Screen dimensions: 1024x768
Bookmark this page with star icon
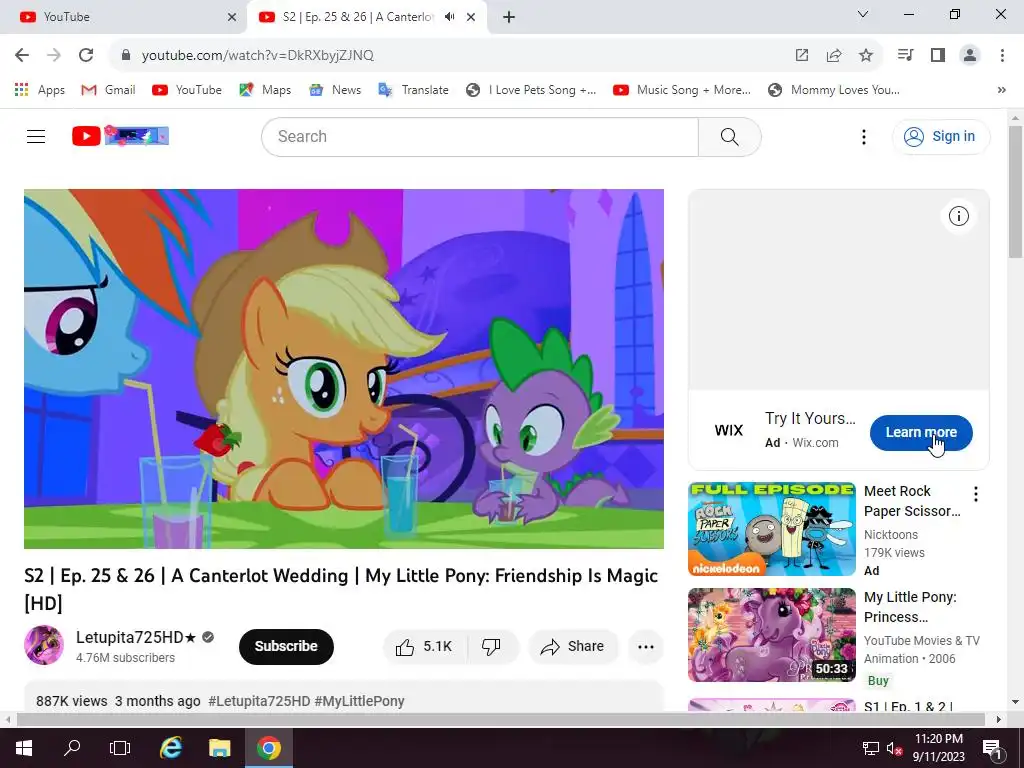[x=866, y=55]
